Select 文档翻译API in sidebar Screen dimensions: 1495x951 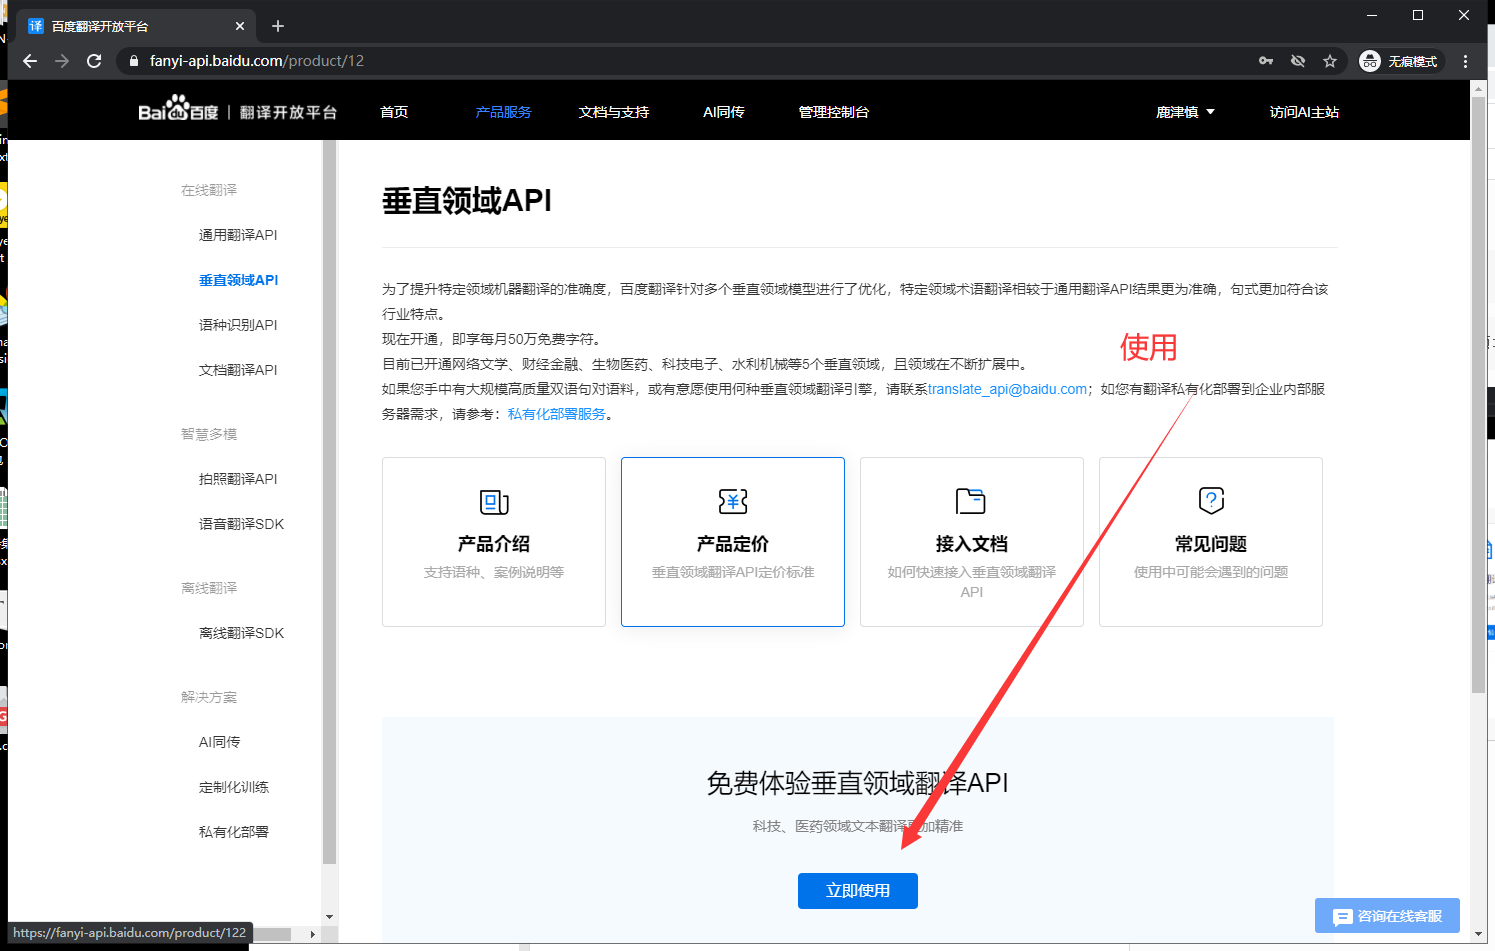tap(238, 370)
